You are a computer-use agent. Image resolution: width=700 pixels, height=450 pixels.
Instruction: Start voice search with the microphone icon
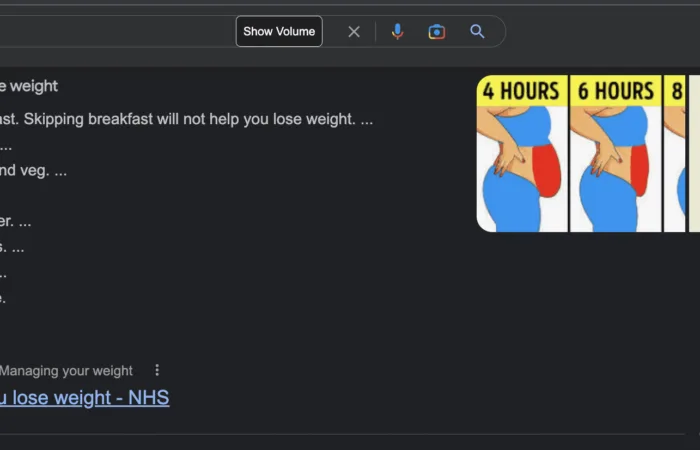tap(397, 32)
